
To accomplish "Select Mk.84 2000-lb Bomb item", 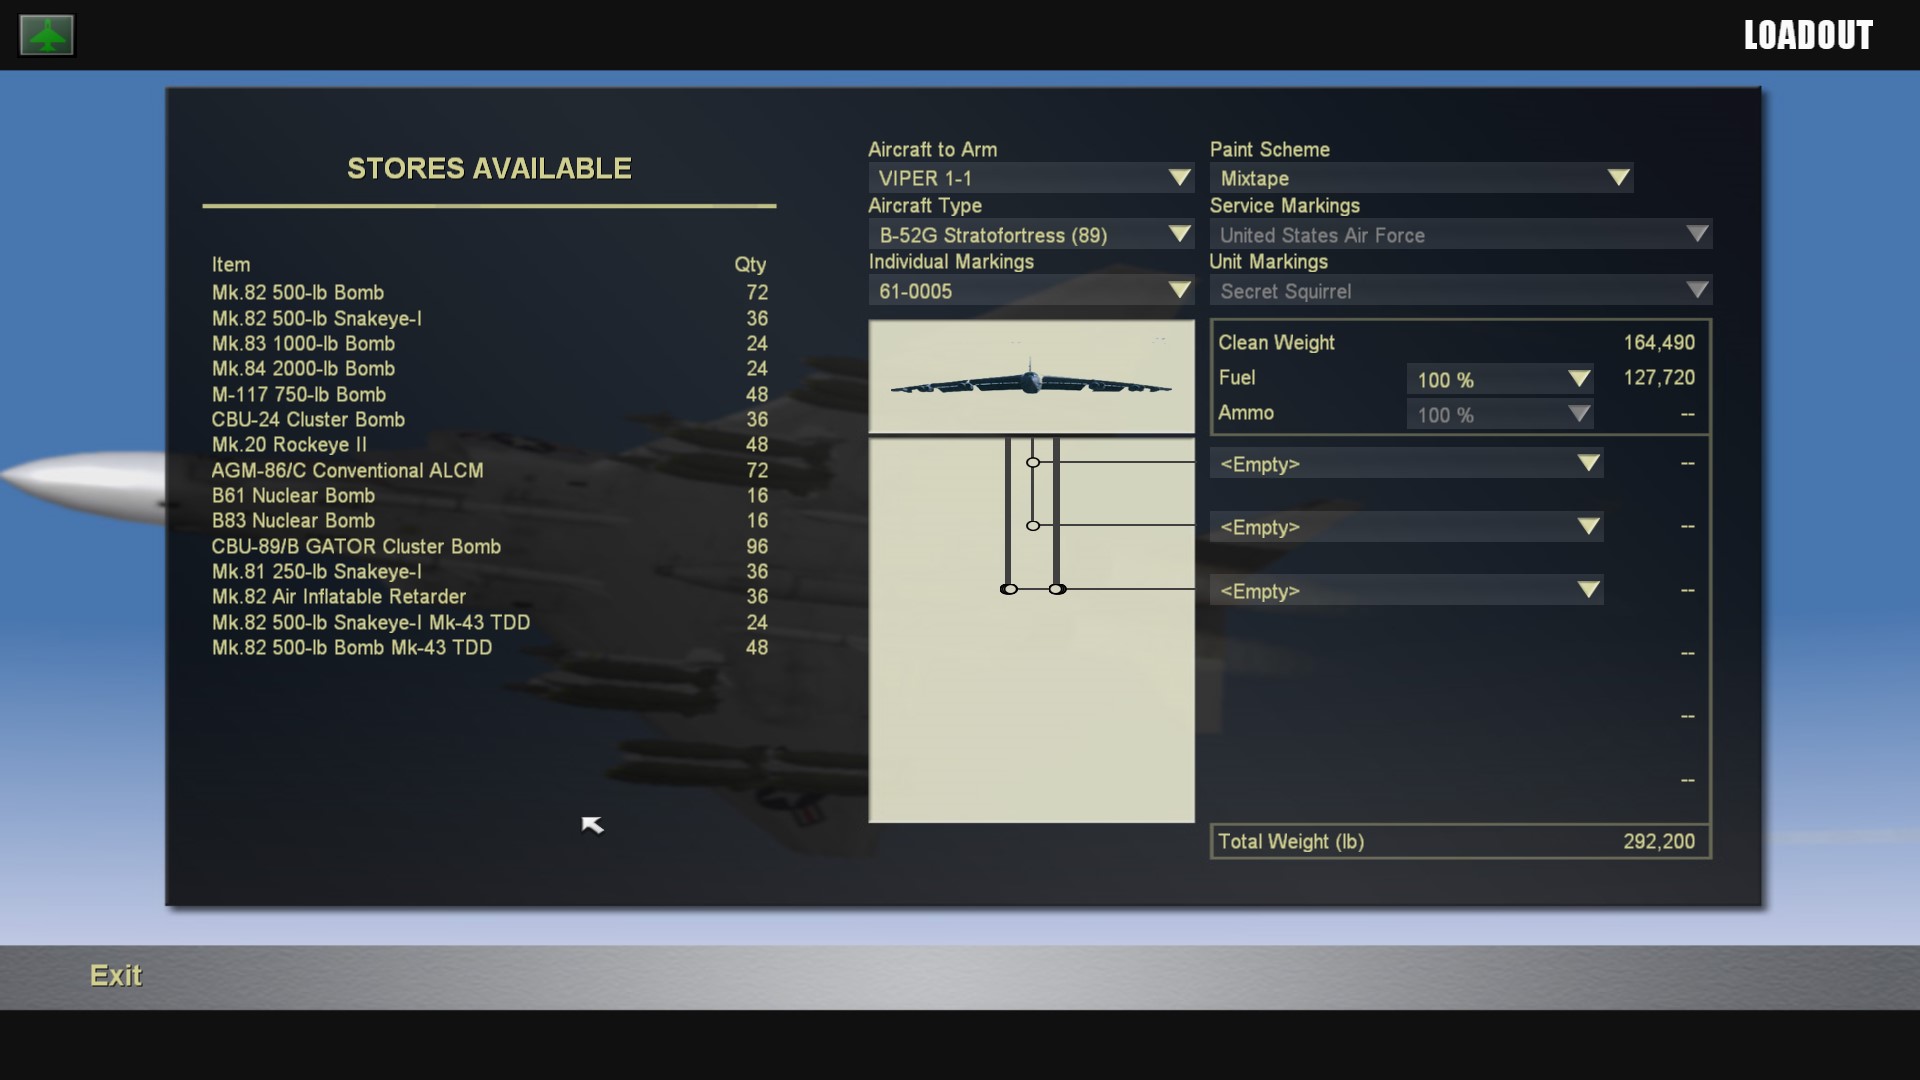I will [490, 369].
